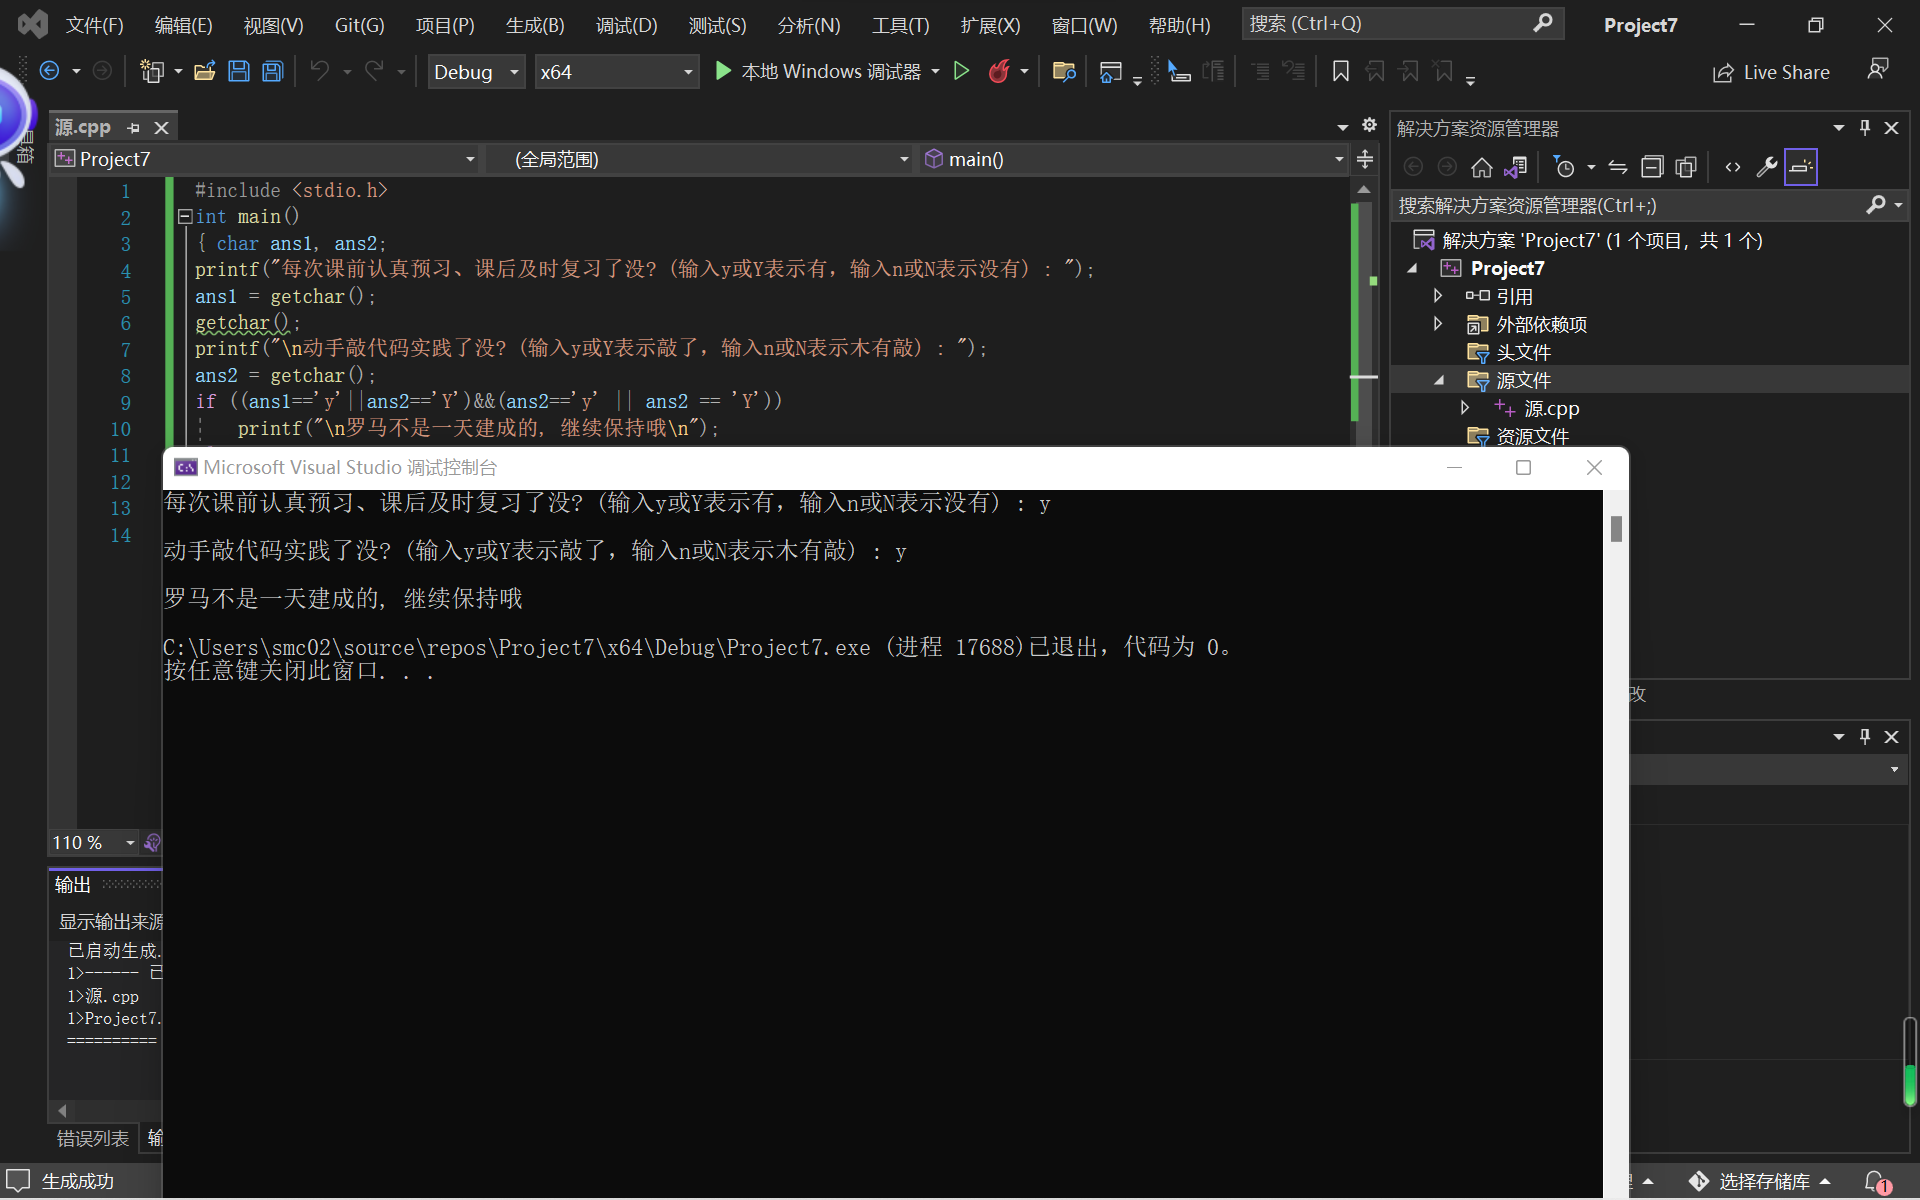Click the Open File toolbar icon

click(x=205, y=71)
